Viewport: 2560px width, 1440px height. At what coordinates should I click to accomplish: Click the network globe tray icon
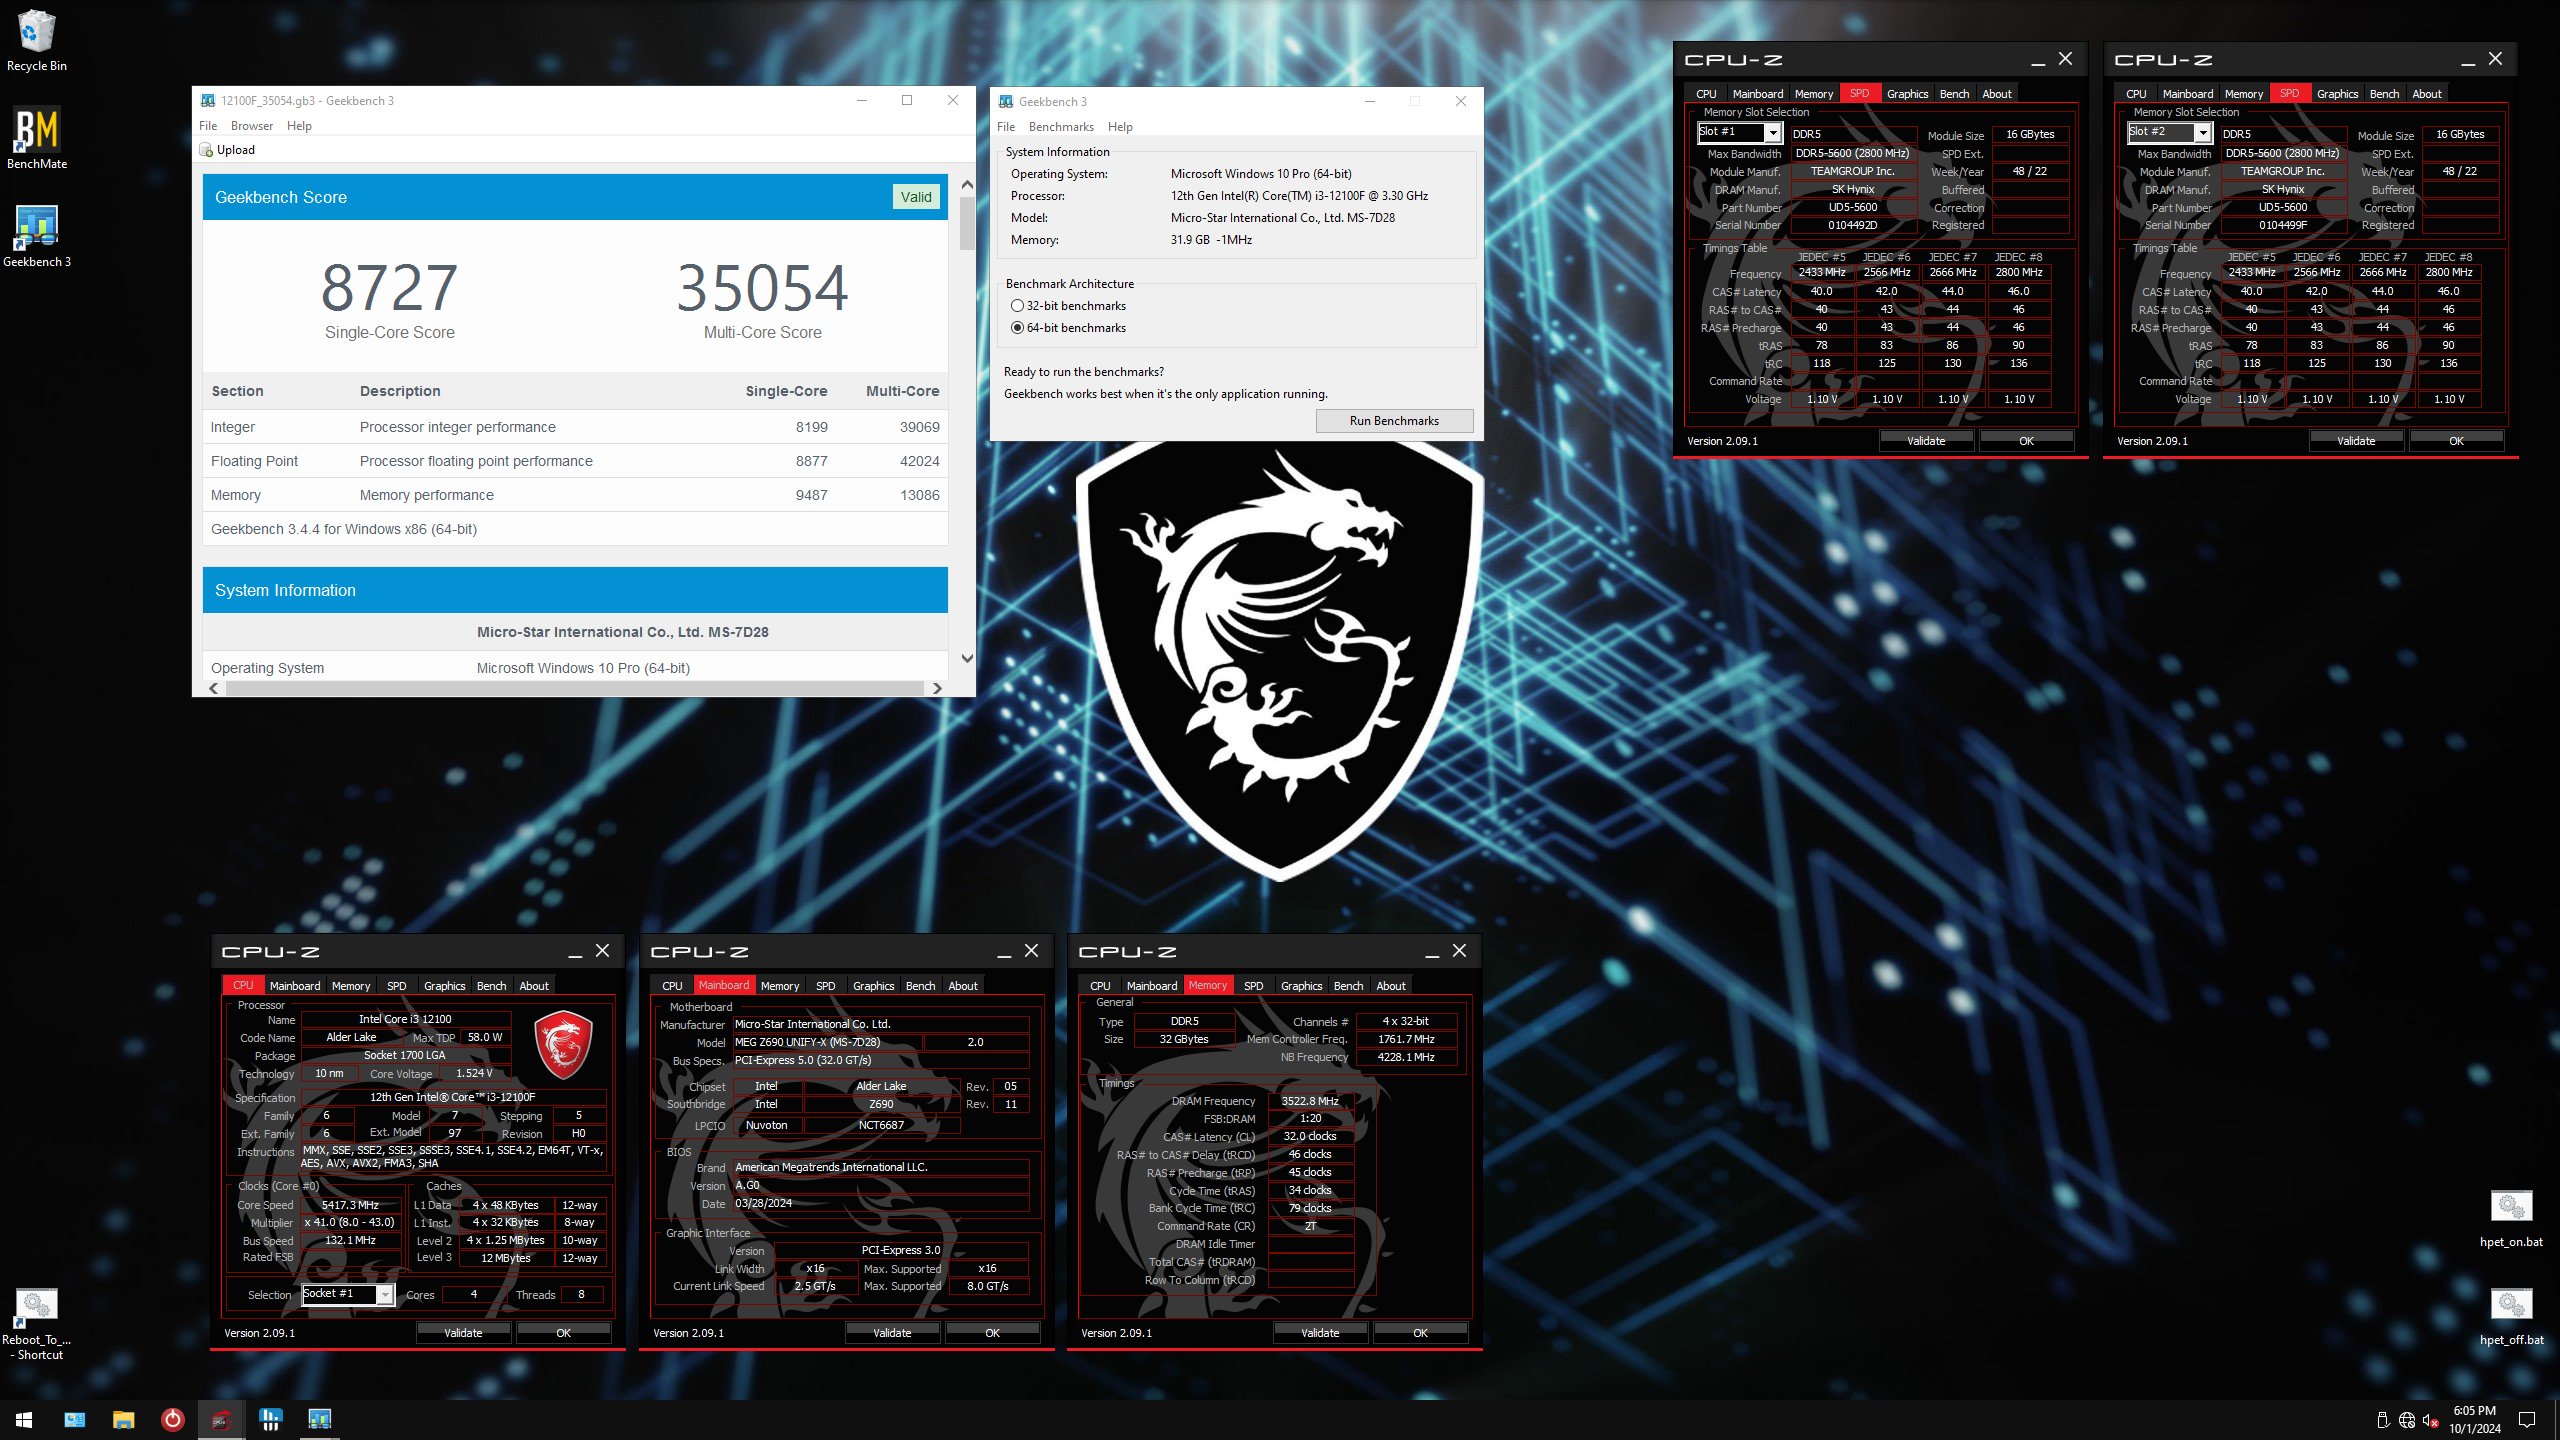point(2407,1420)
